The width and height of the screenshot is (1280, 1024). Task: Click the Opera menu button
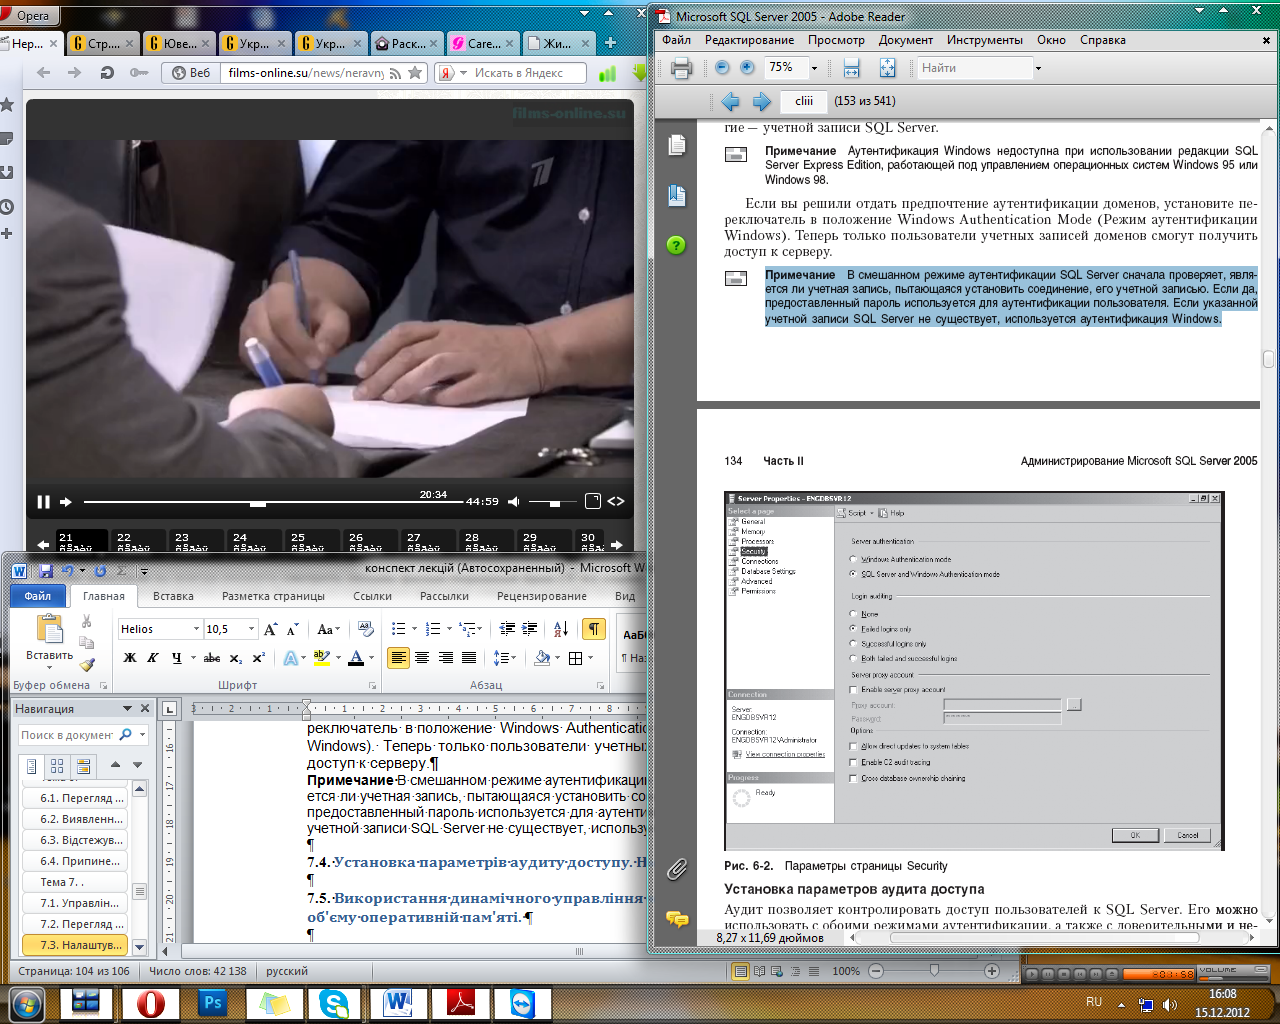coord(27,15)
